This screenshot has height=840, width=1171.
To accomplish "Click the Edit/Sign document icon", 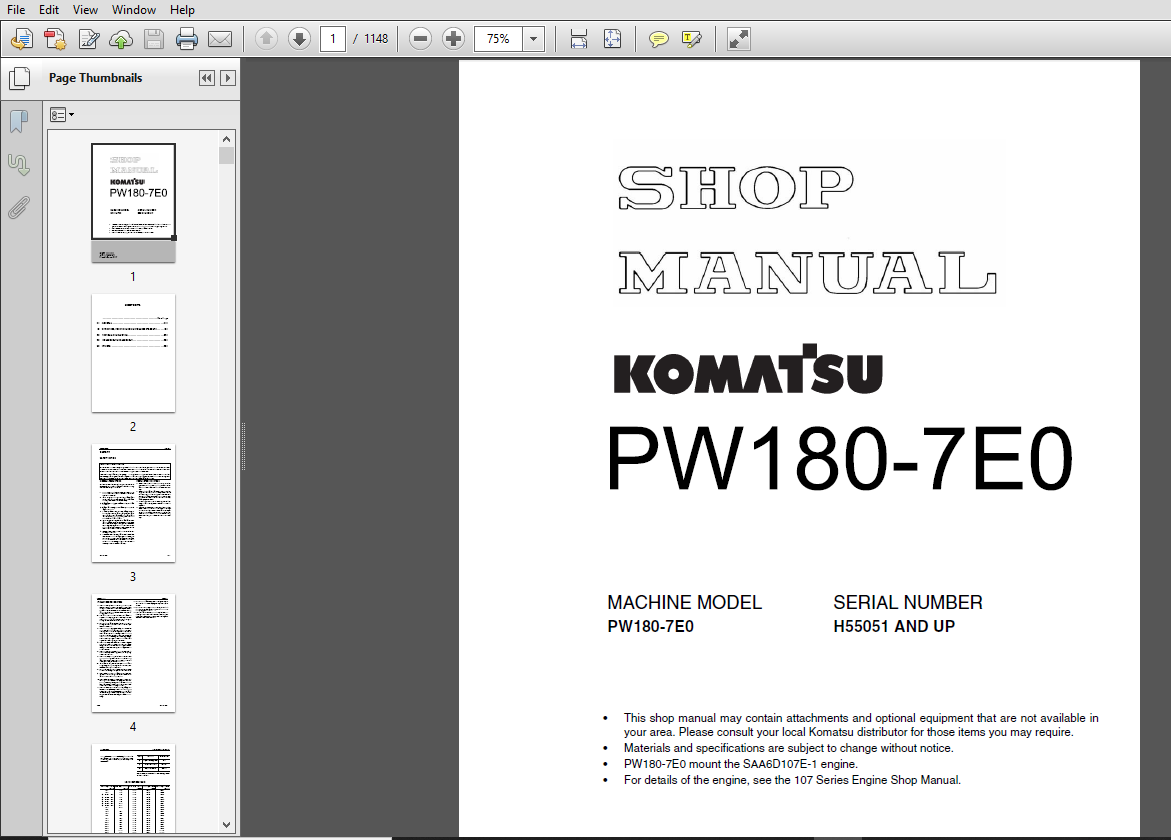I will (89, 39).
